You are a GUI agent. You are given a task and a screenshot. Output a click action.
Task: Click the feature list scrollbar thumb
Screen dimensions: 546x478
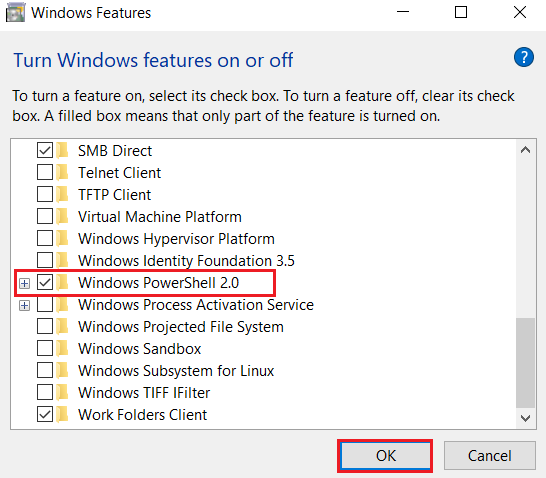[x=525, y=362]
